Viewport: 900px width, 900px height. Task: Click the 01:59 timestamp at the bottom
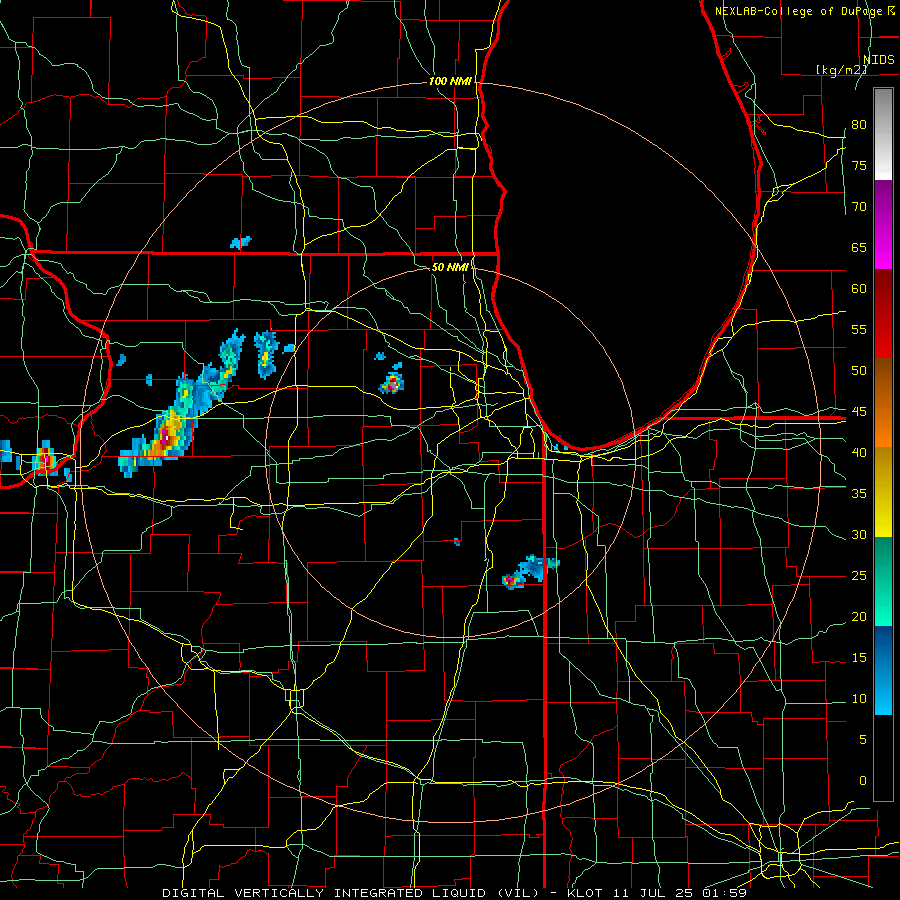725,893
